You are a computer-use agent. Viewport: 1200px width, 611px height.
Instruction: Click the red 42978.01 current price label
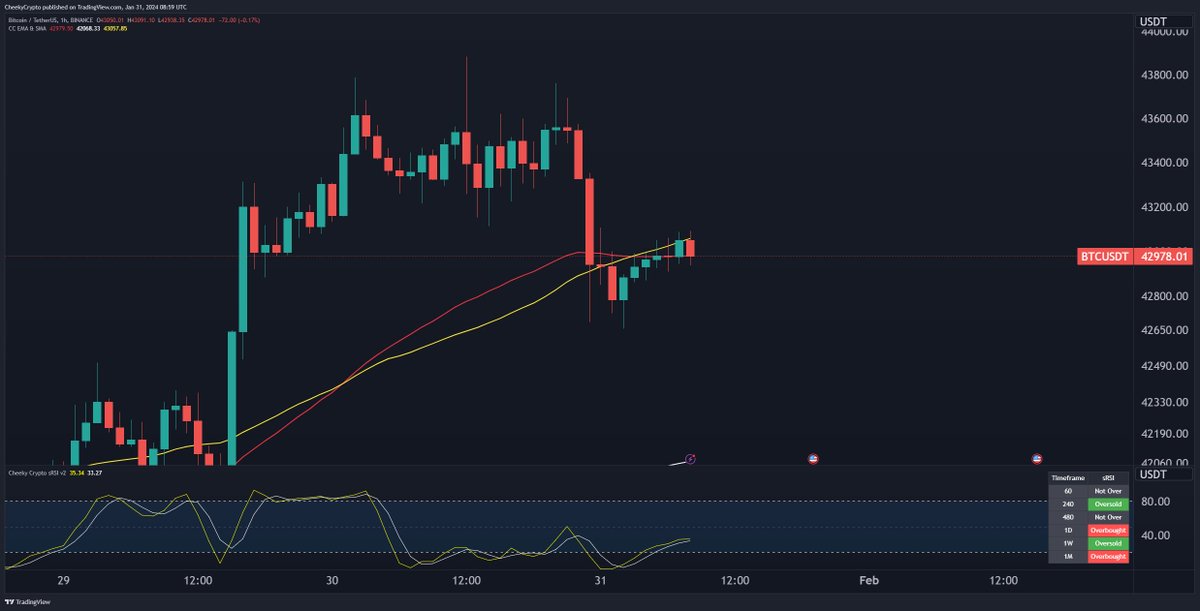(1163, 257)
